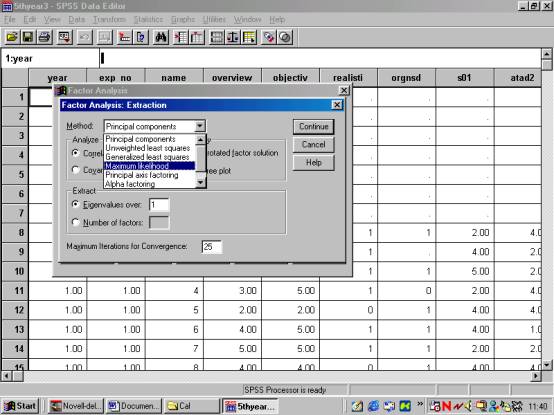Choose Unweighted least squares in the list
Image resolution: width=554 pixels, height=415 pixels.
[148, 148]
